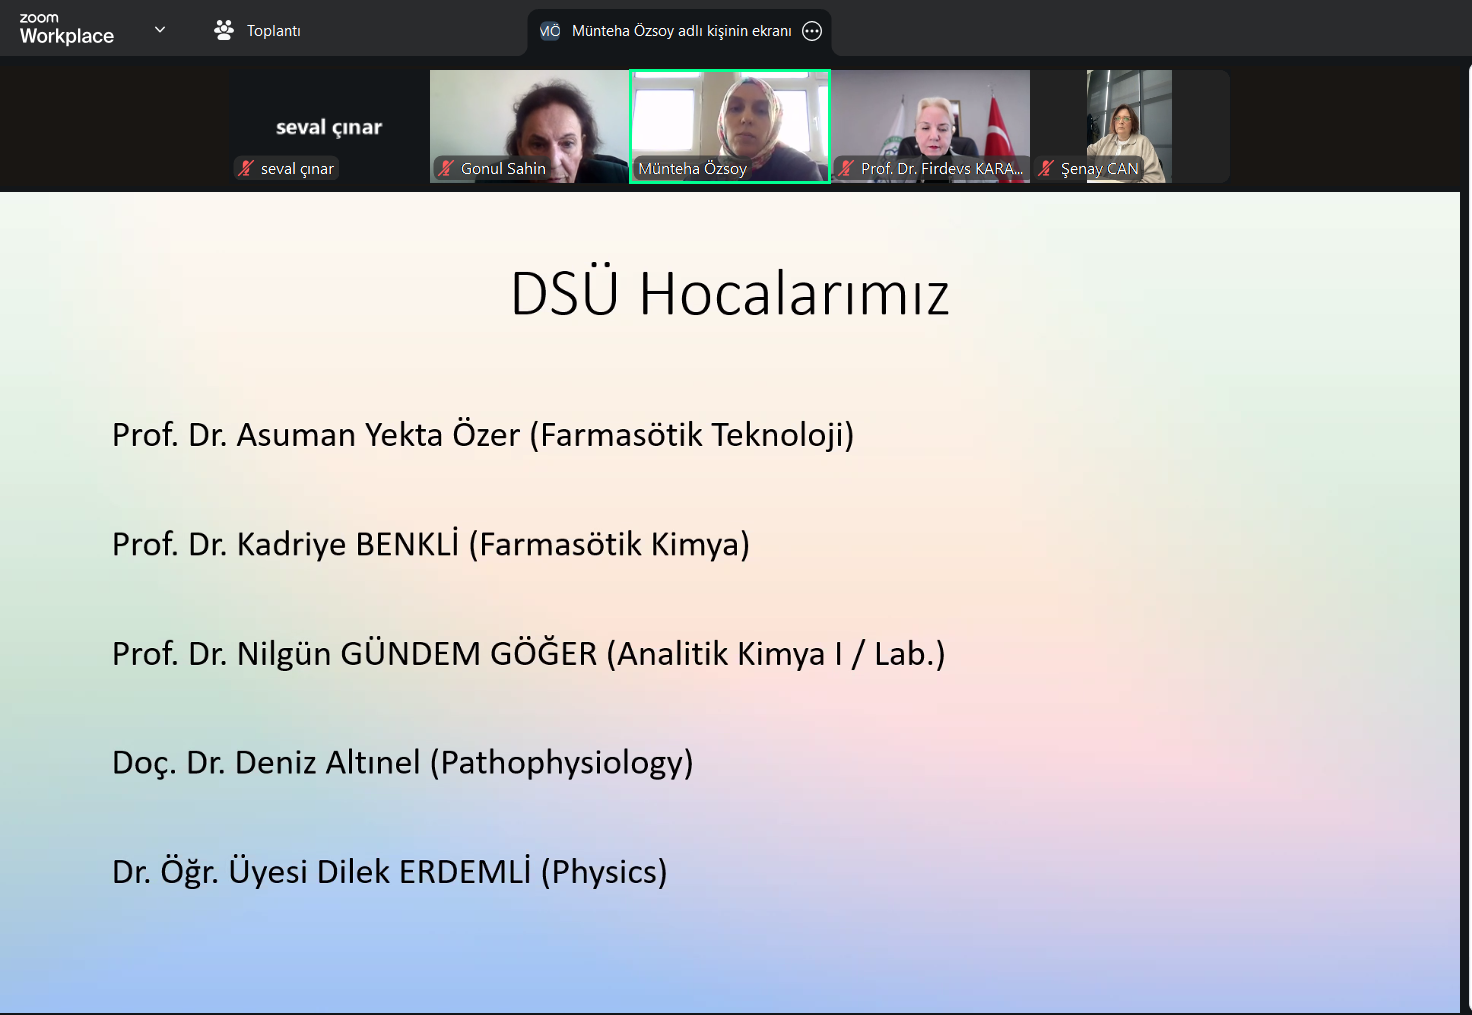Screen dimensions: 1472x1015
Task: Open the Toplantı meeting tab
Action: pos(257,30)
